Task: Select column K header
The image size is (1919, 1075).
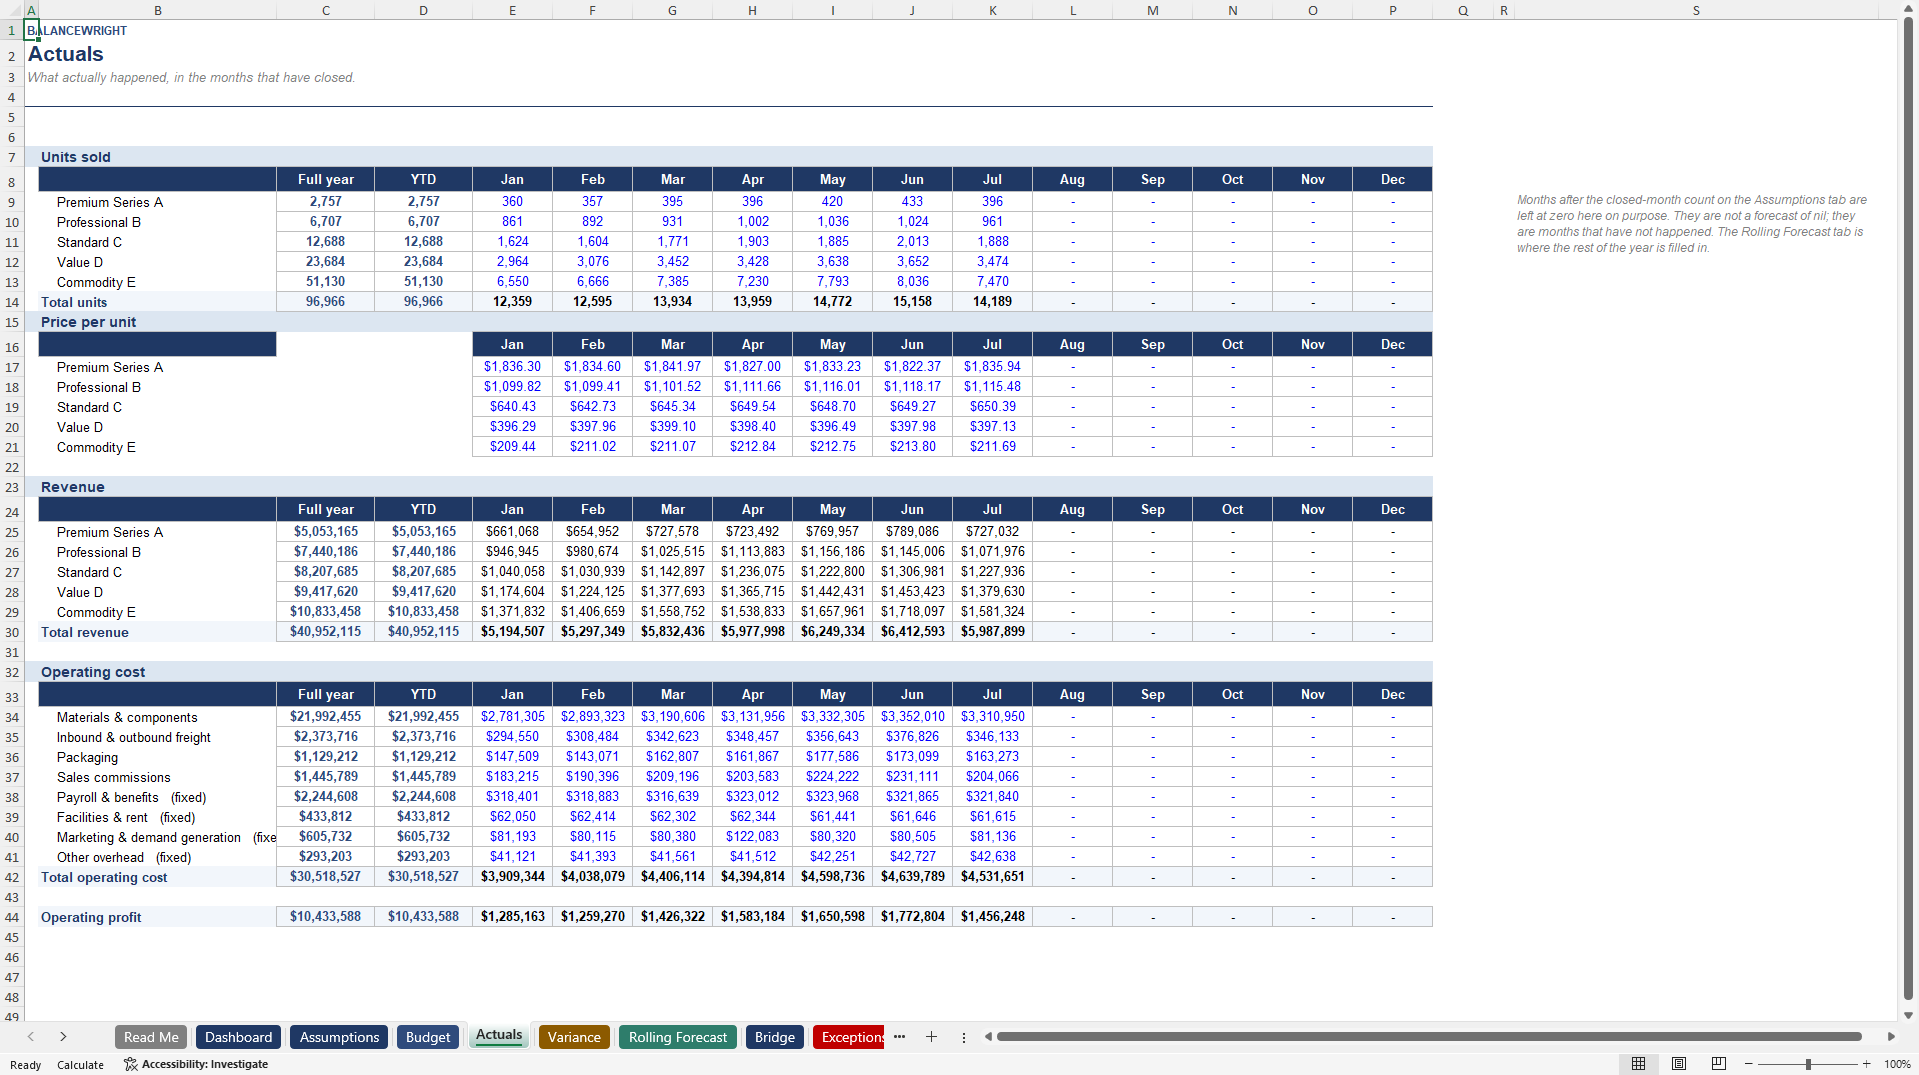Action: tap(992, 10)
